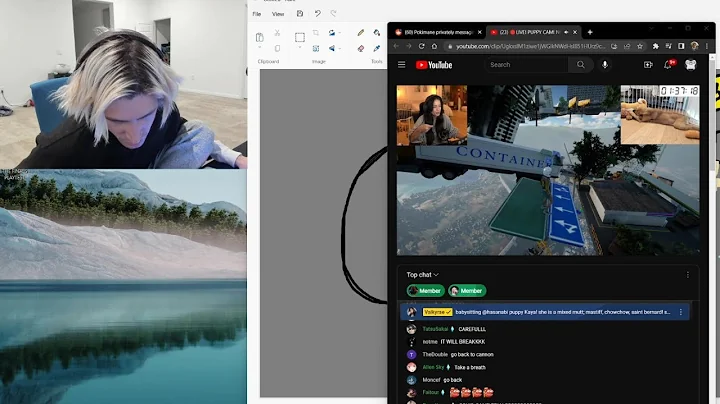The image size is (720, 404).
Task: Click the chat username TheDouble
Action: point(435,354)
